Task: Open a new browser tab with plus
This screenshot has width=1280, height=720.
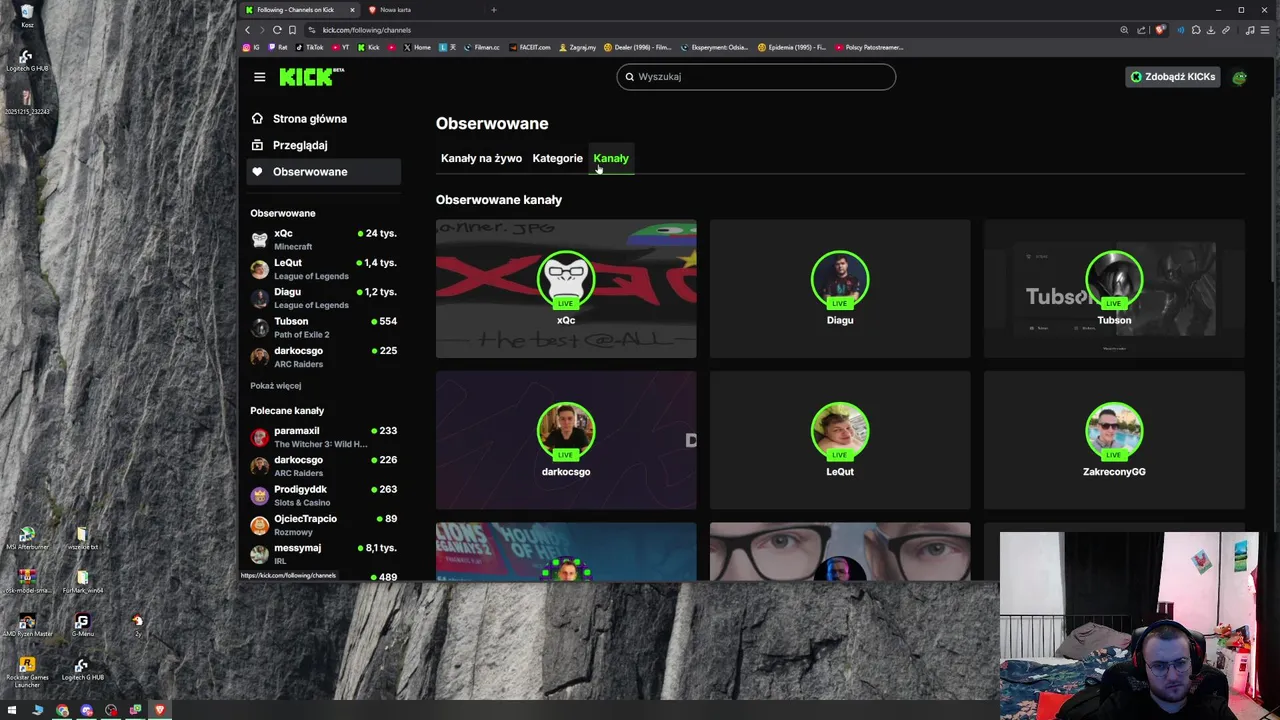Action: pos(493,10)
